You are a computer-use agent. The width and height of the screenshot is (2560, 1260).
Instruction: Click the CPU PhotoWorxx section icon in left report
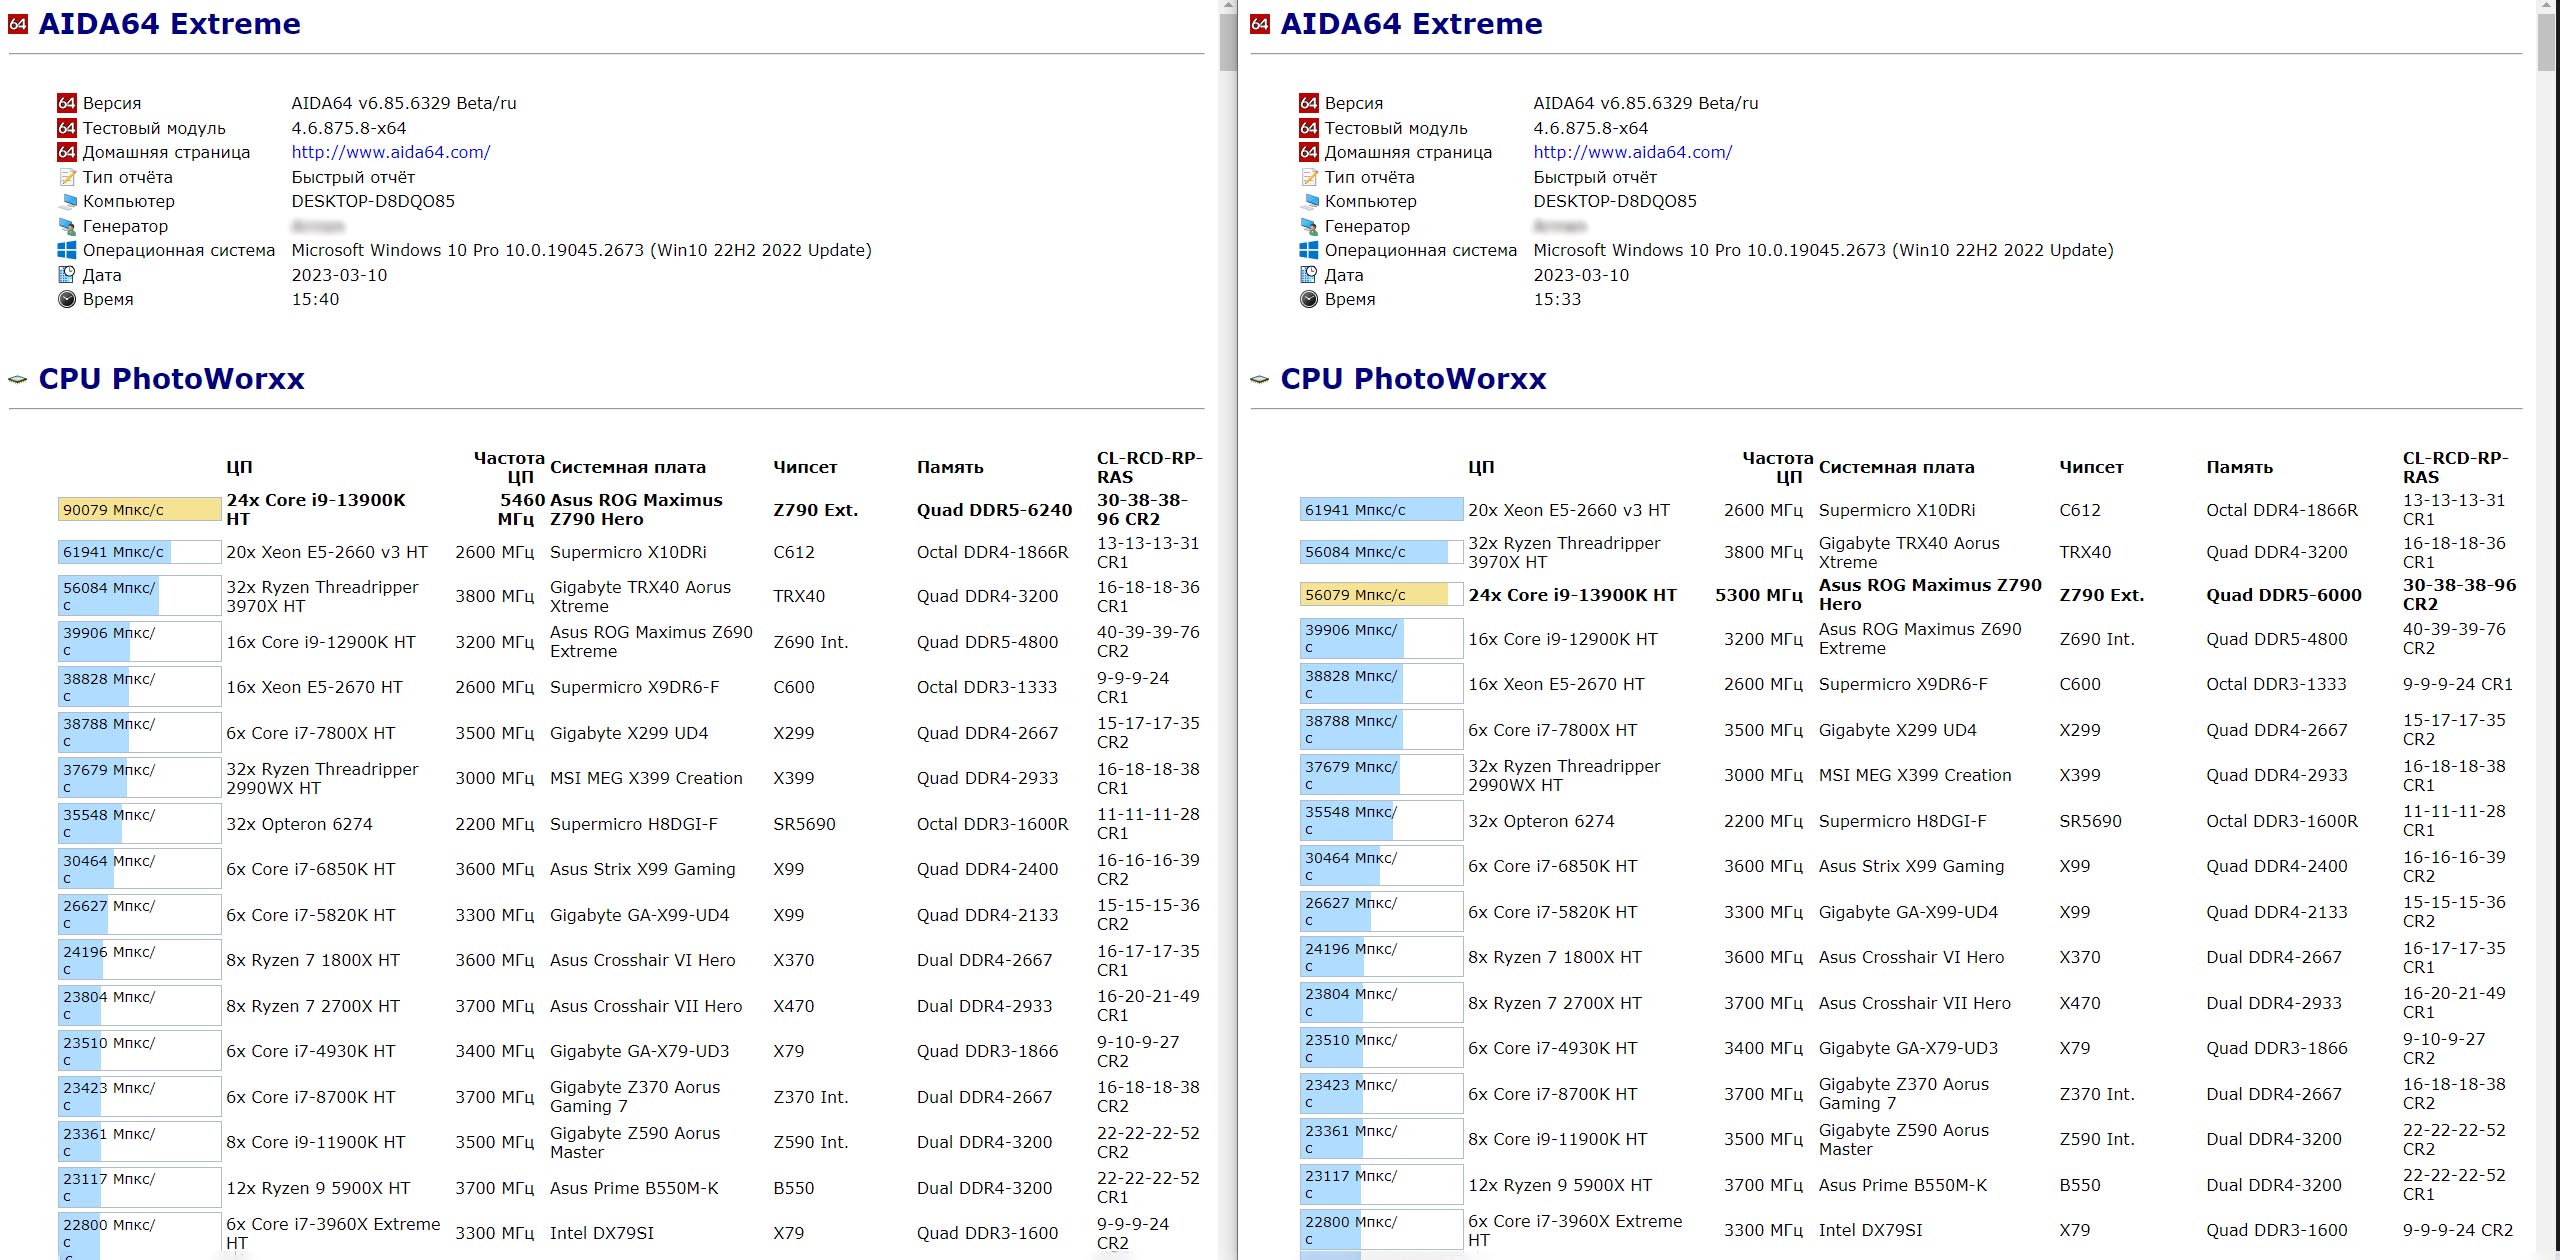(x=18, y=379)
